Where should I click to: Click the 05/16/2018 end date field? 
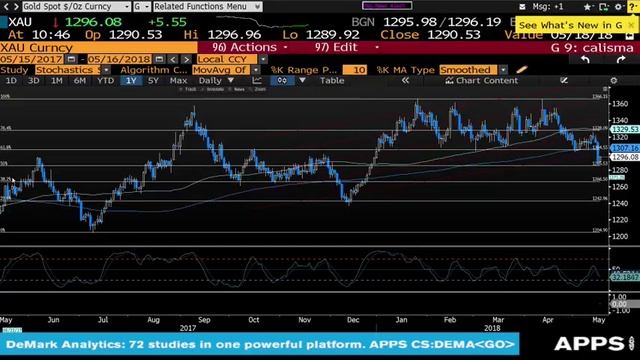point(119,59)
